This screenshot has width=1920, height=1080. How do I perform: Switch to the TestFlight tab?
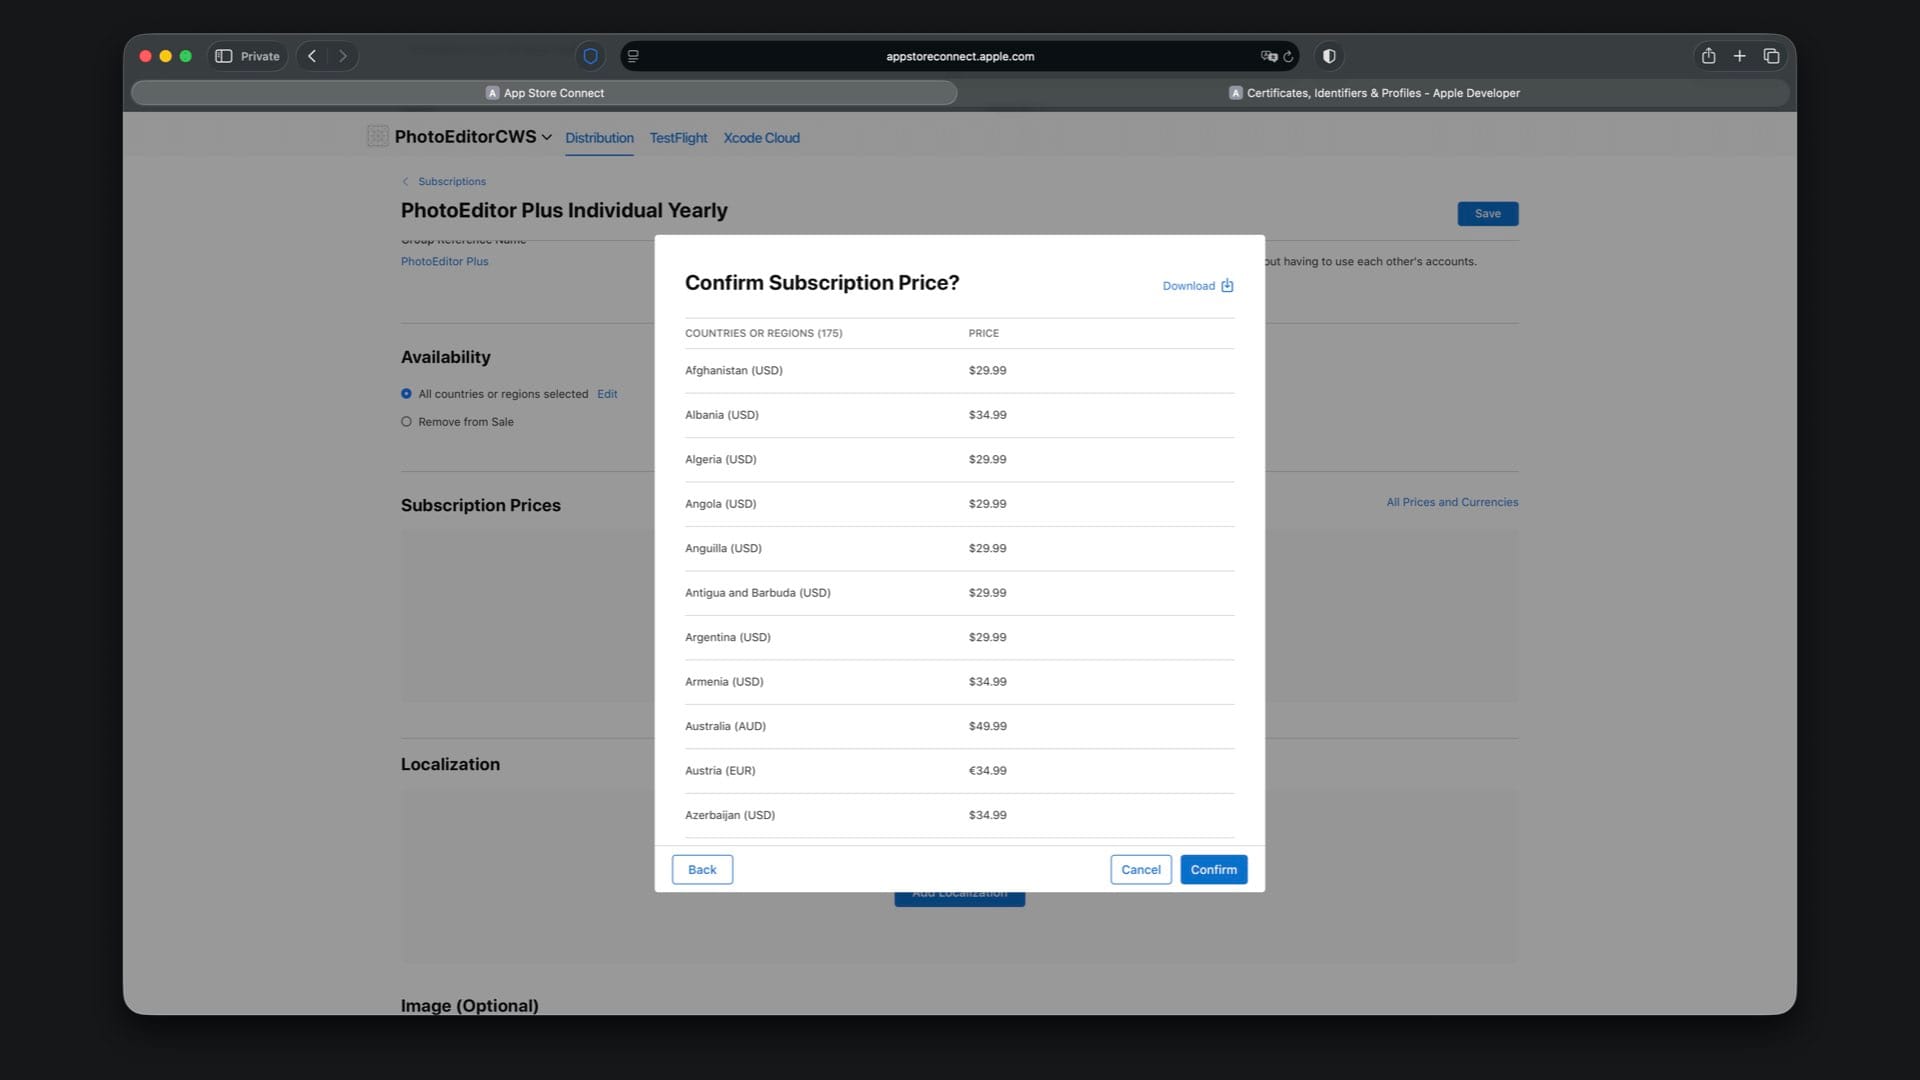(x=678, y=138)
